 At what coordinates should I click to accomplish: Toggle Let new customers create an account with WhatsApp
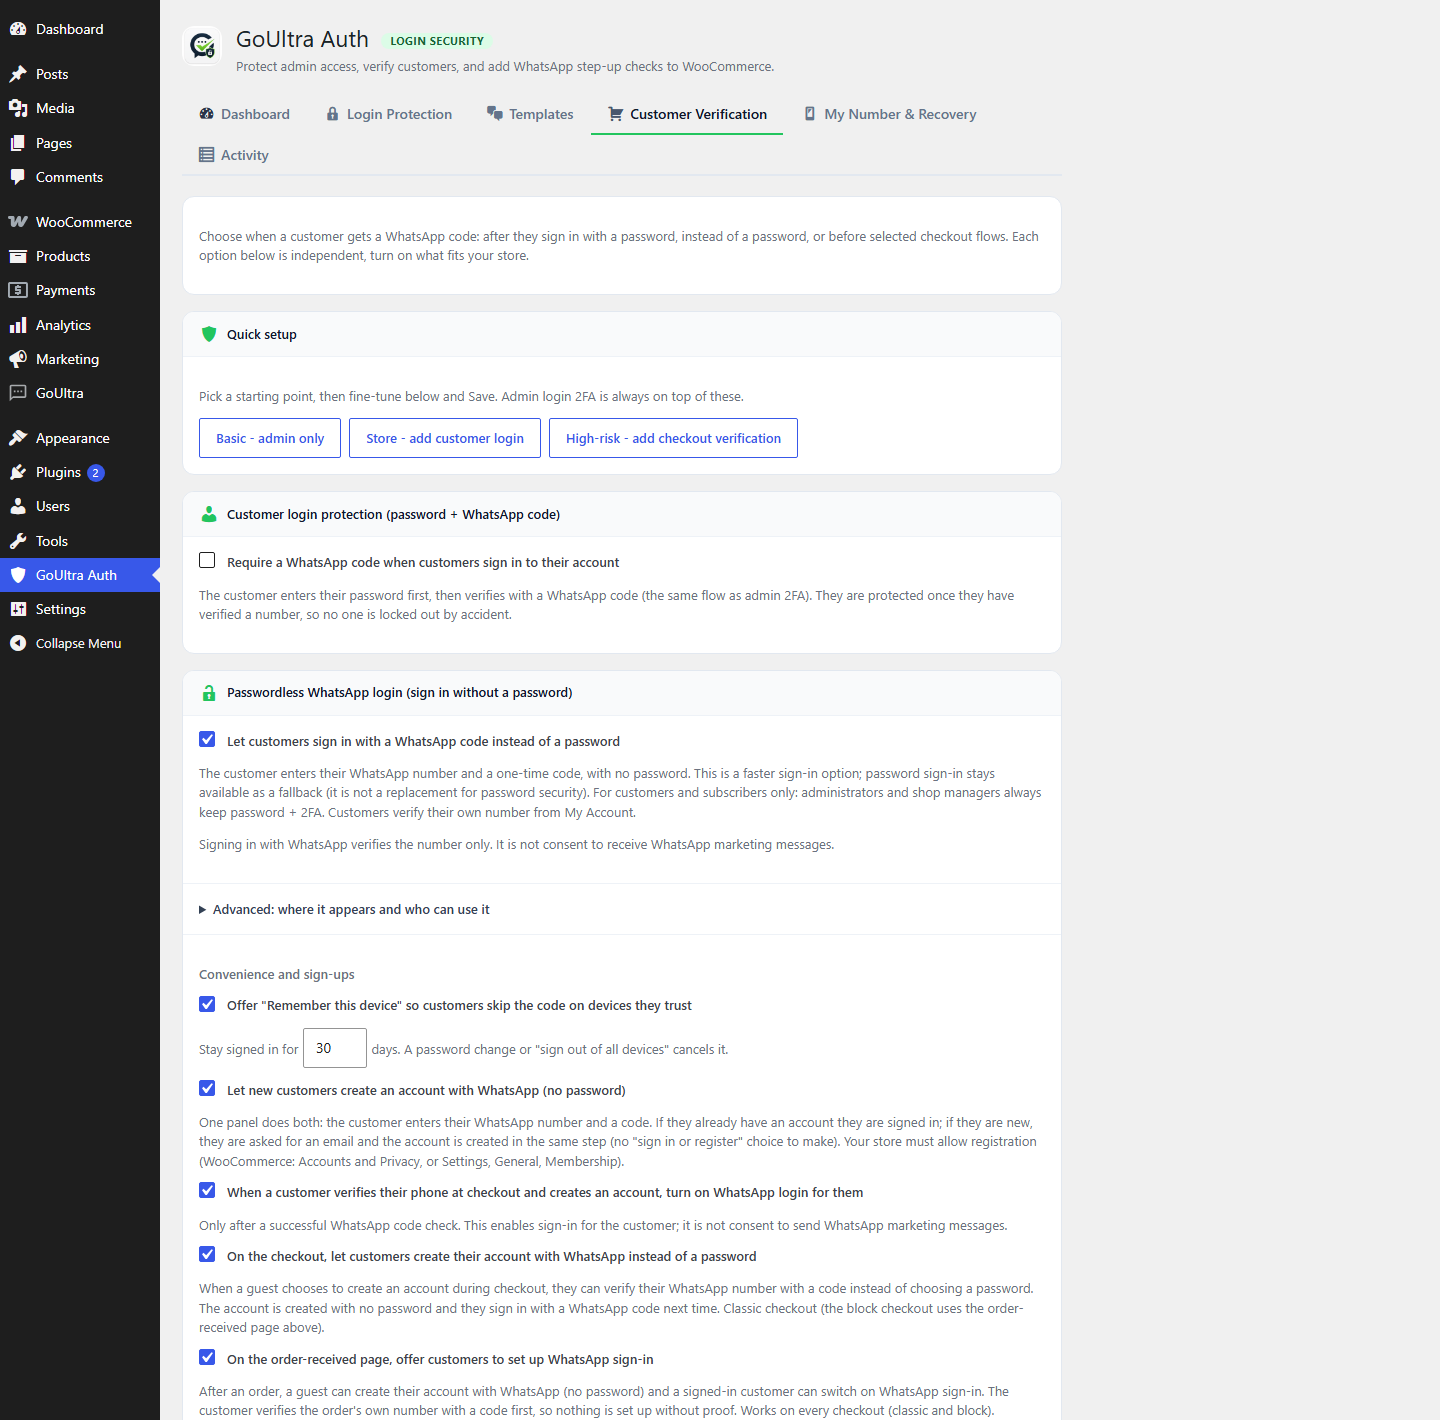click(x=207, y=1088)
